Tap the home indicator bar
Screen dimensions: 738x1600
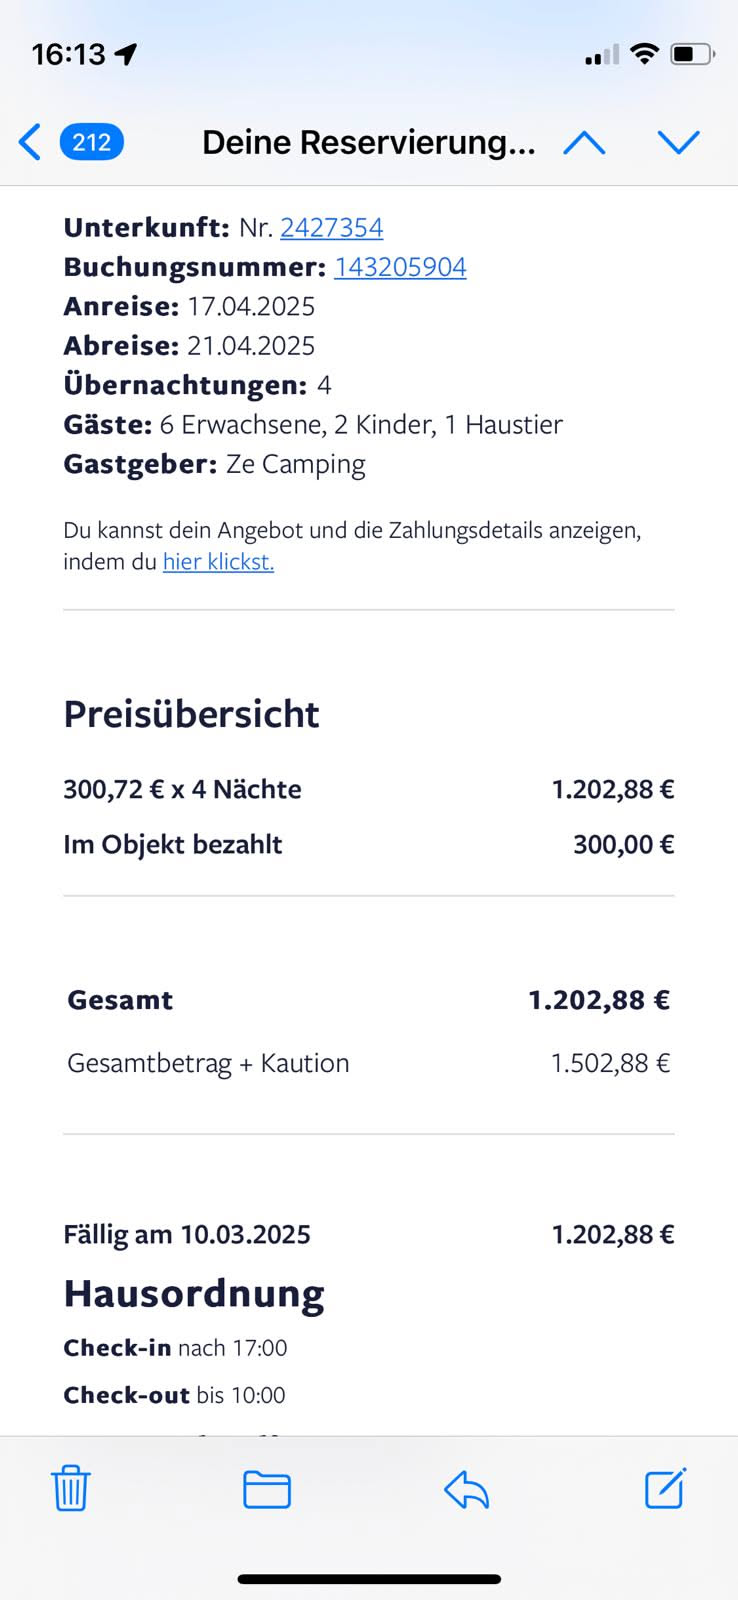point(369,1579)
